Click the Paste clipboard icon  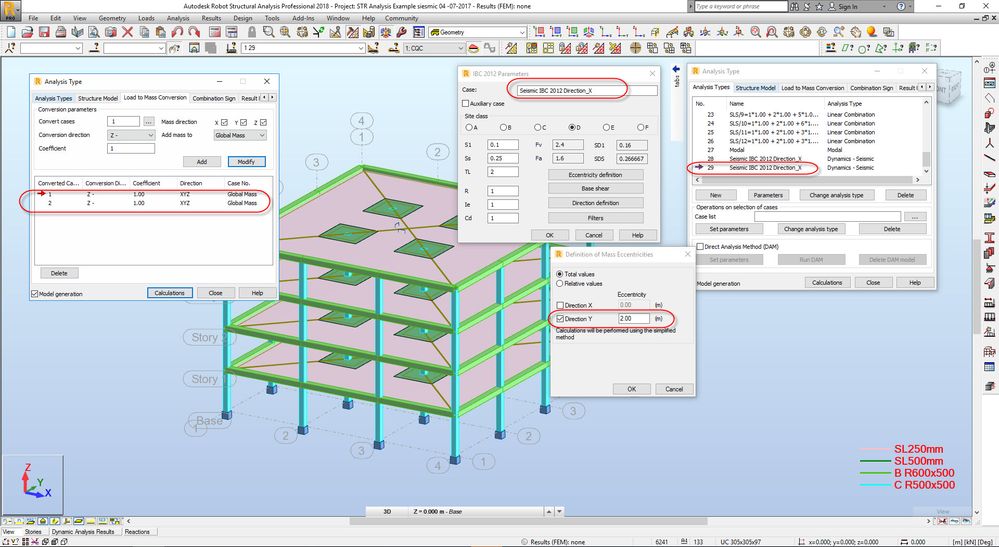161,32
